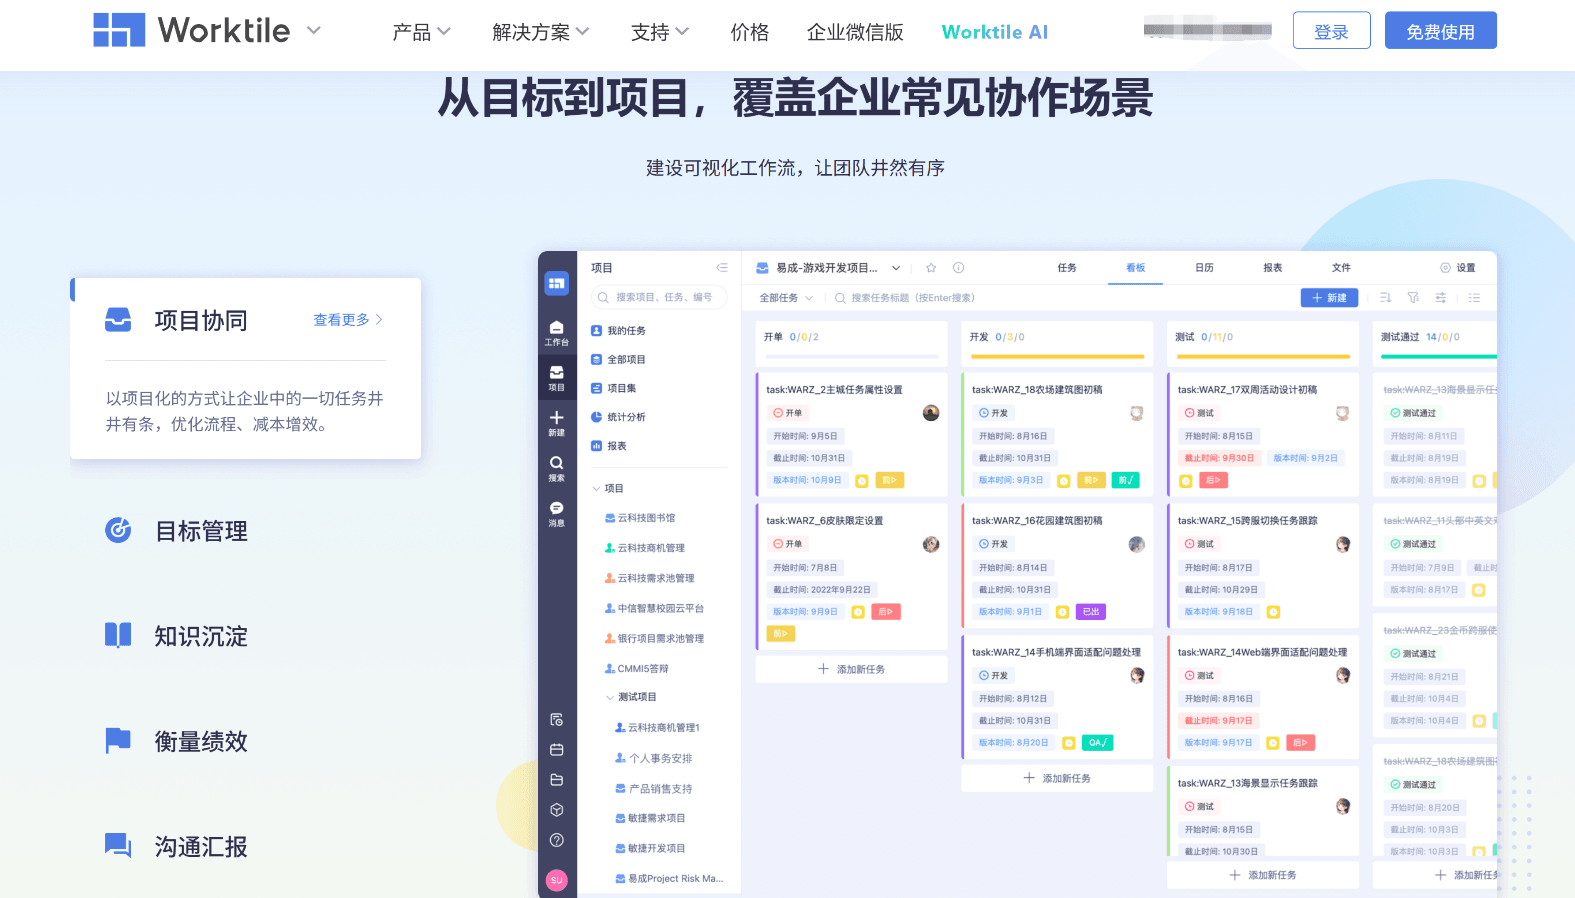Collapse the 测试项目 tree group

(x=610, y=697)
